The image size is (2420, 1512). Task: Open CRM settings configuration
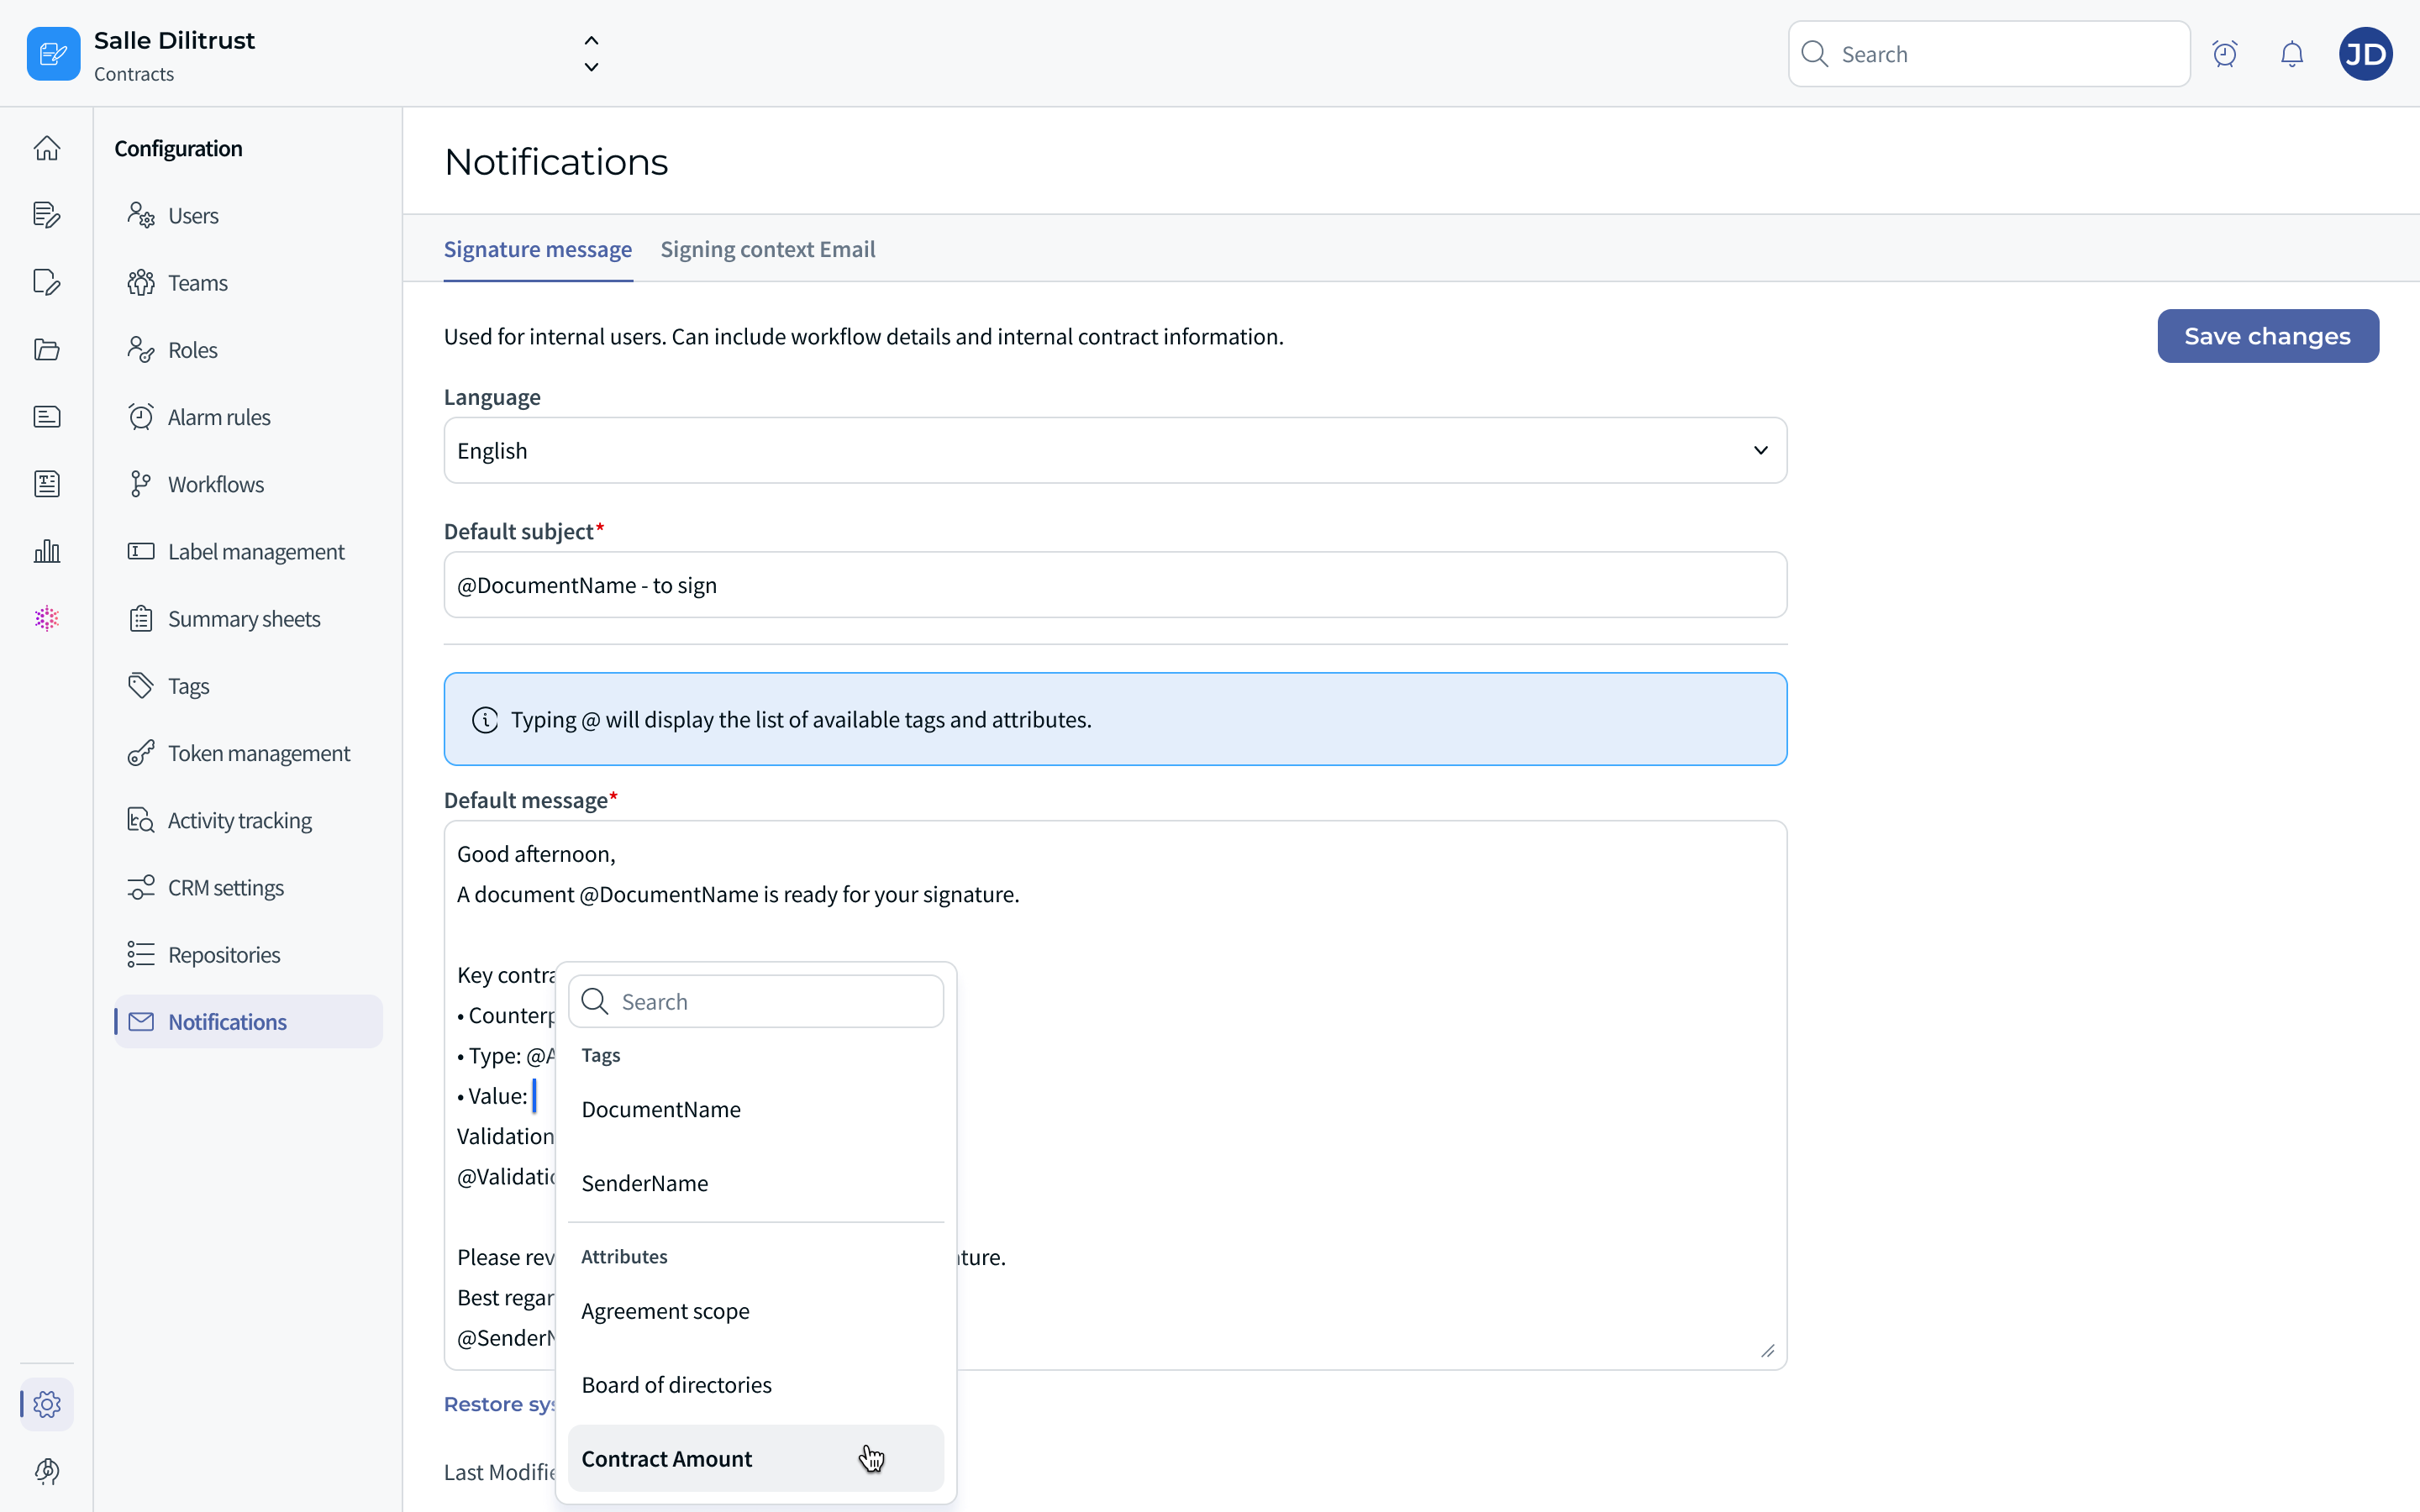[x=248, y=887]
